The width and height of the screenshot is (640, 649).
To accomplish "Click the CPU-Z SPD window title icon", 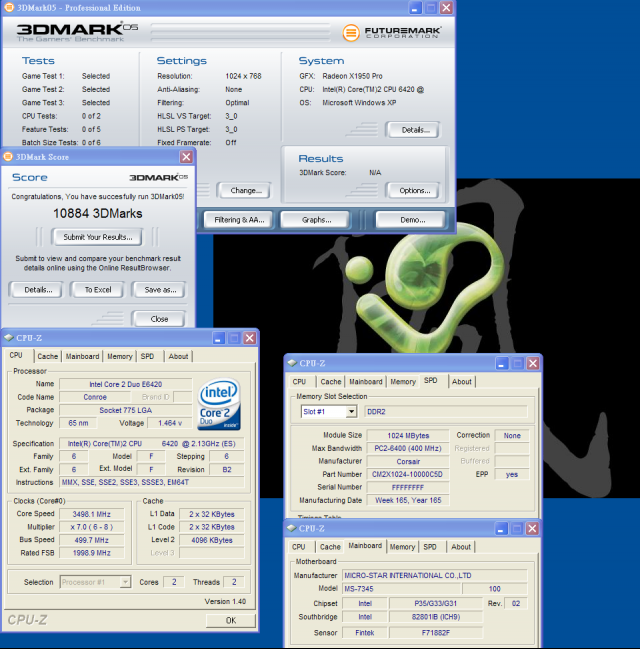I will (292, 363).
